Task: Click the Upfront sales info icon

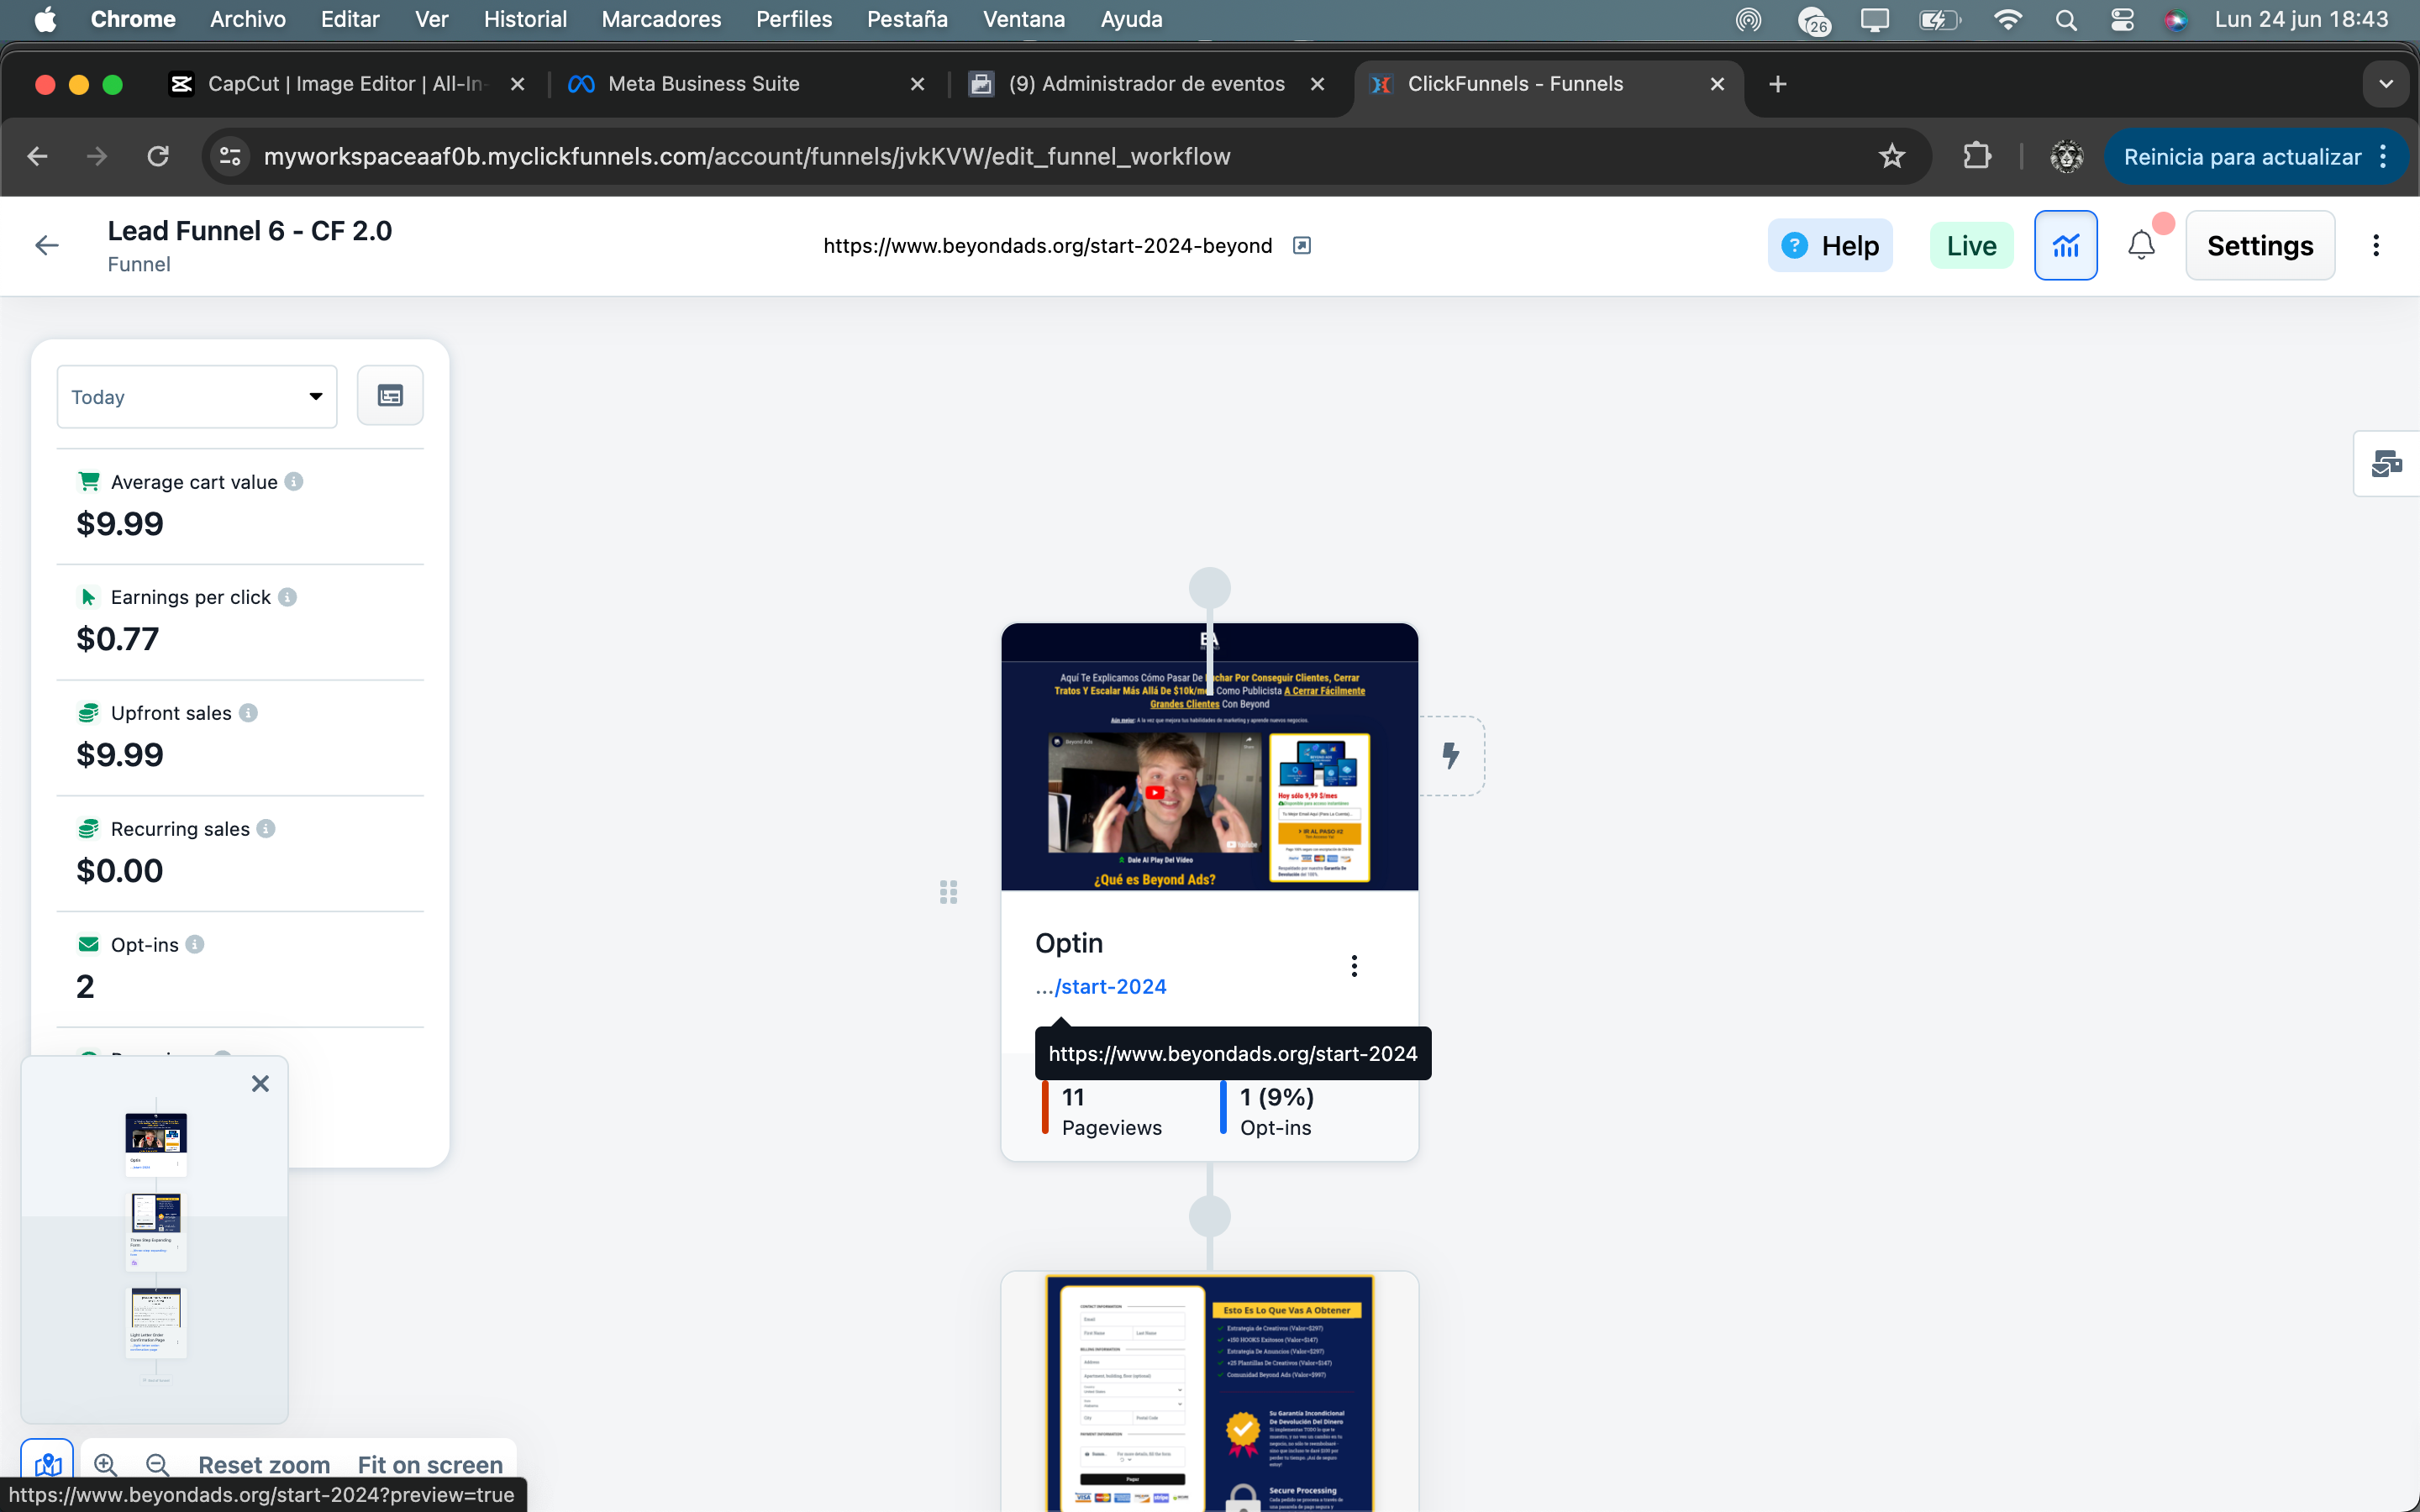Action: pyautogui.click(x=249, y=713)
